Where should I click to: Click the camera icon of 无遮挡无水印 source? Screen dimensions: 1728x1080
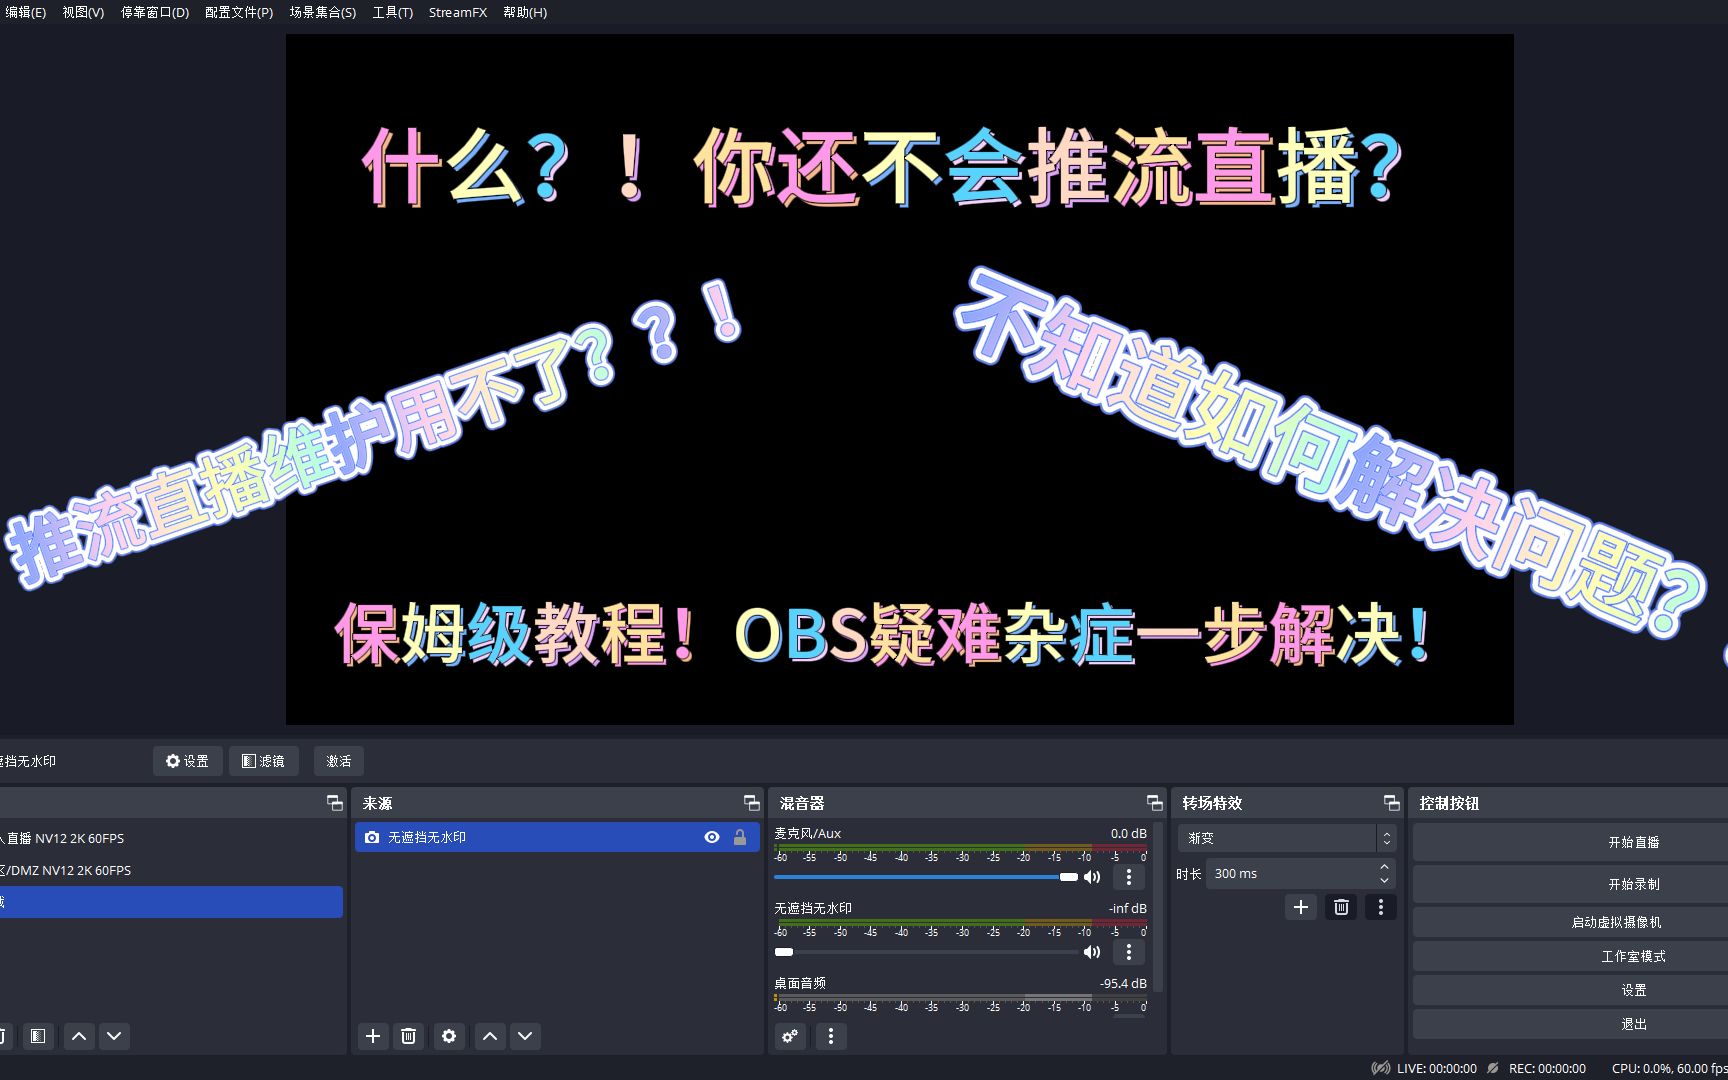[x=372, y=837]
